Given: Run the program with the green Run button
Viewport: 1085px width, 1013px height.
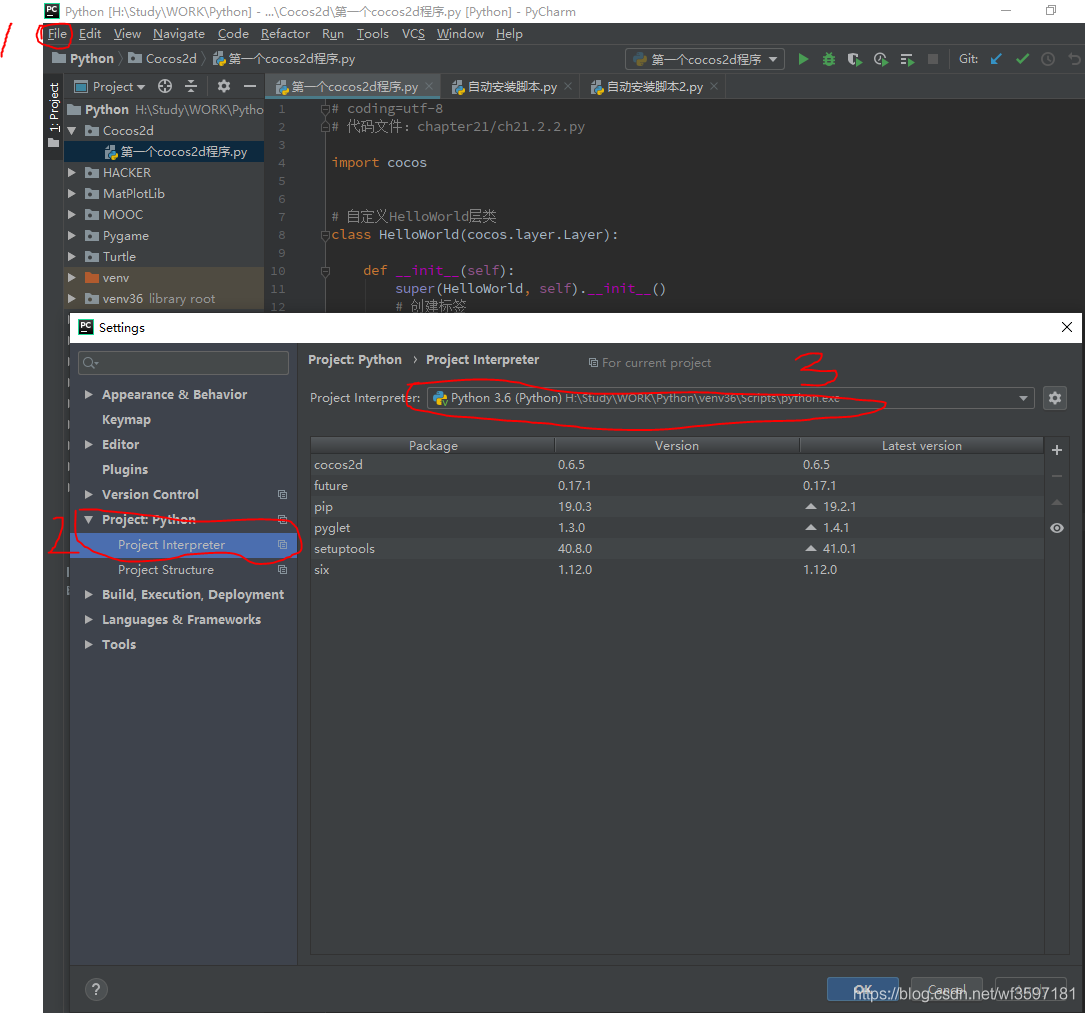Looking at the screenshot, I should point(803,60).
